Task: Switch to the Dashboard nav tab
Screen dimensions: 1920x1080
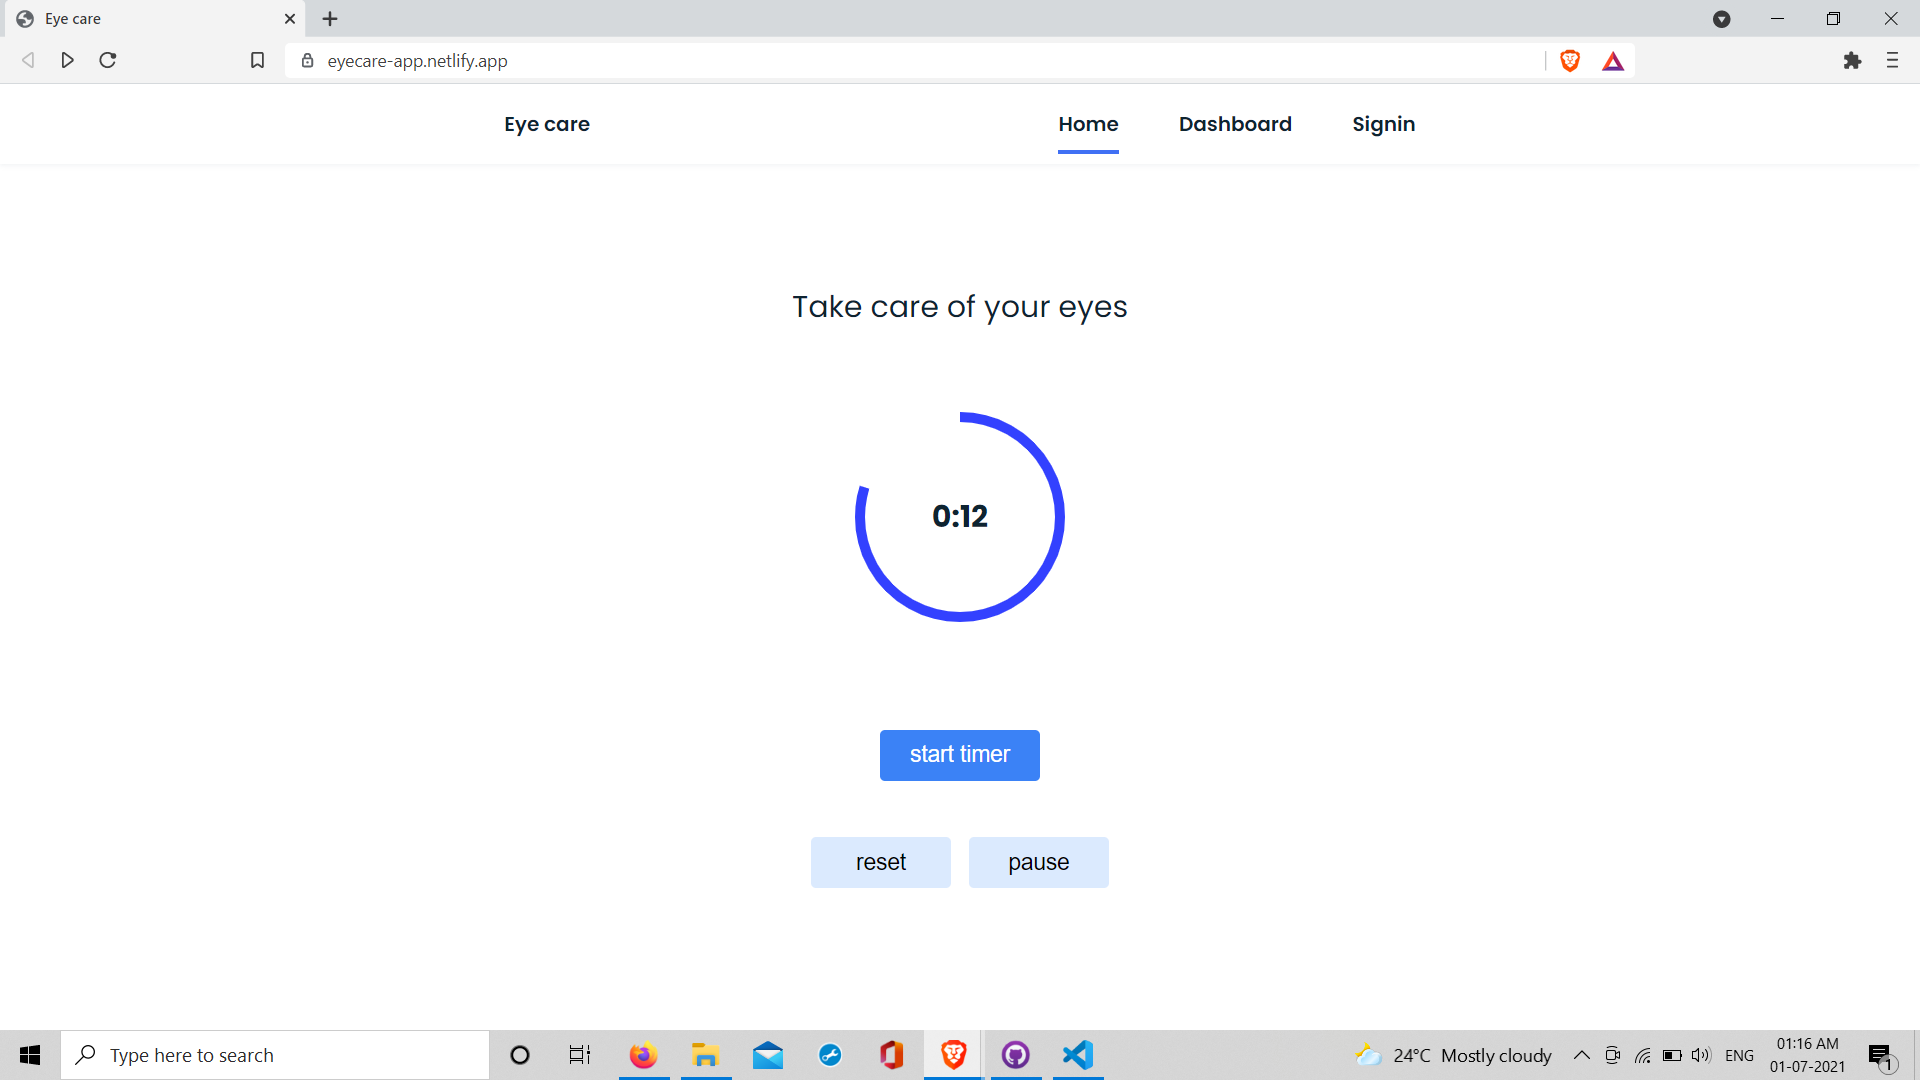Action: pyautogui.click(x=1235, y=124)
